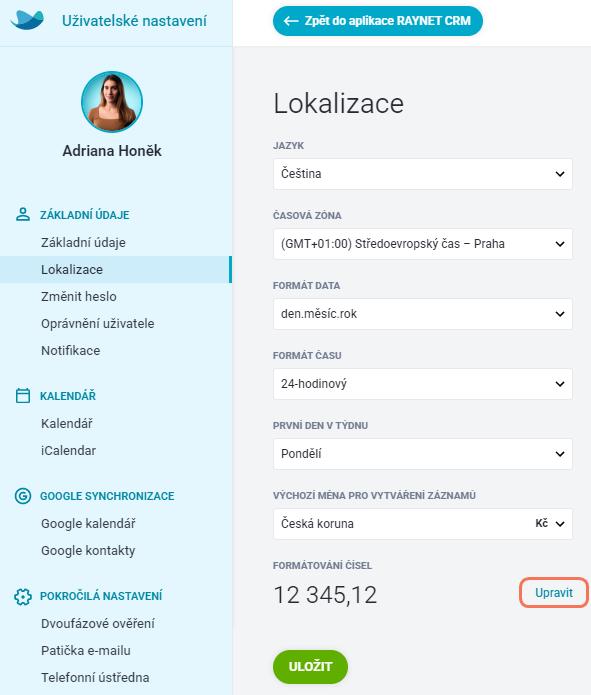Screen dimensions: 591x695
Task: Open the Jazyk dropdown showing Čeština
Action: coord(423,174)
